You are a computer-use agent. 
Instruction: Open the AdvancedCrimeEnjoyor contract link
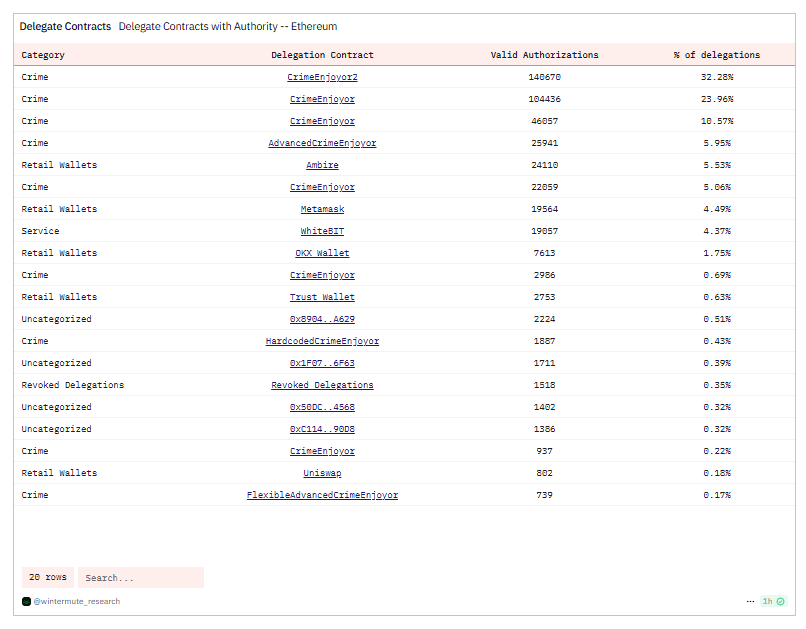pyautogui.click(x=322, y=143)
